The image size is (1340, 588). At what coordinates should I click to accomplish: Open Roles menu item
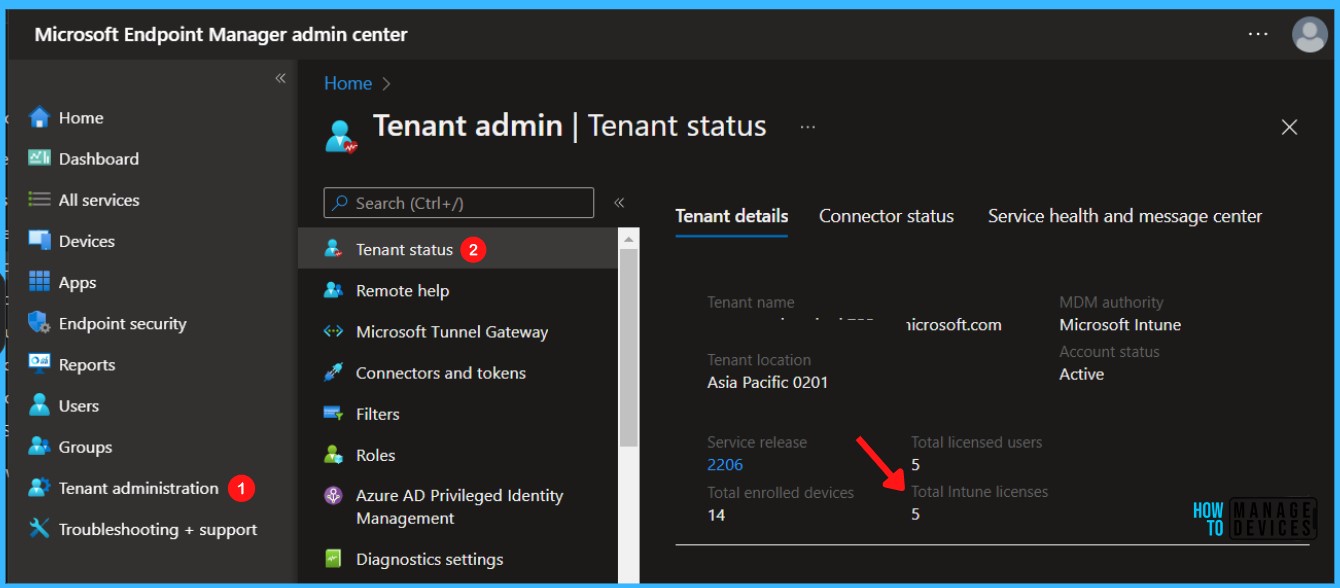coord(458,454)
